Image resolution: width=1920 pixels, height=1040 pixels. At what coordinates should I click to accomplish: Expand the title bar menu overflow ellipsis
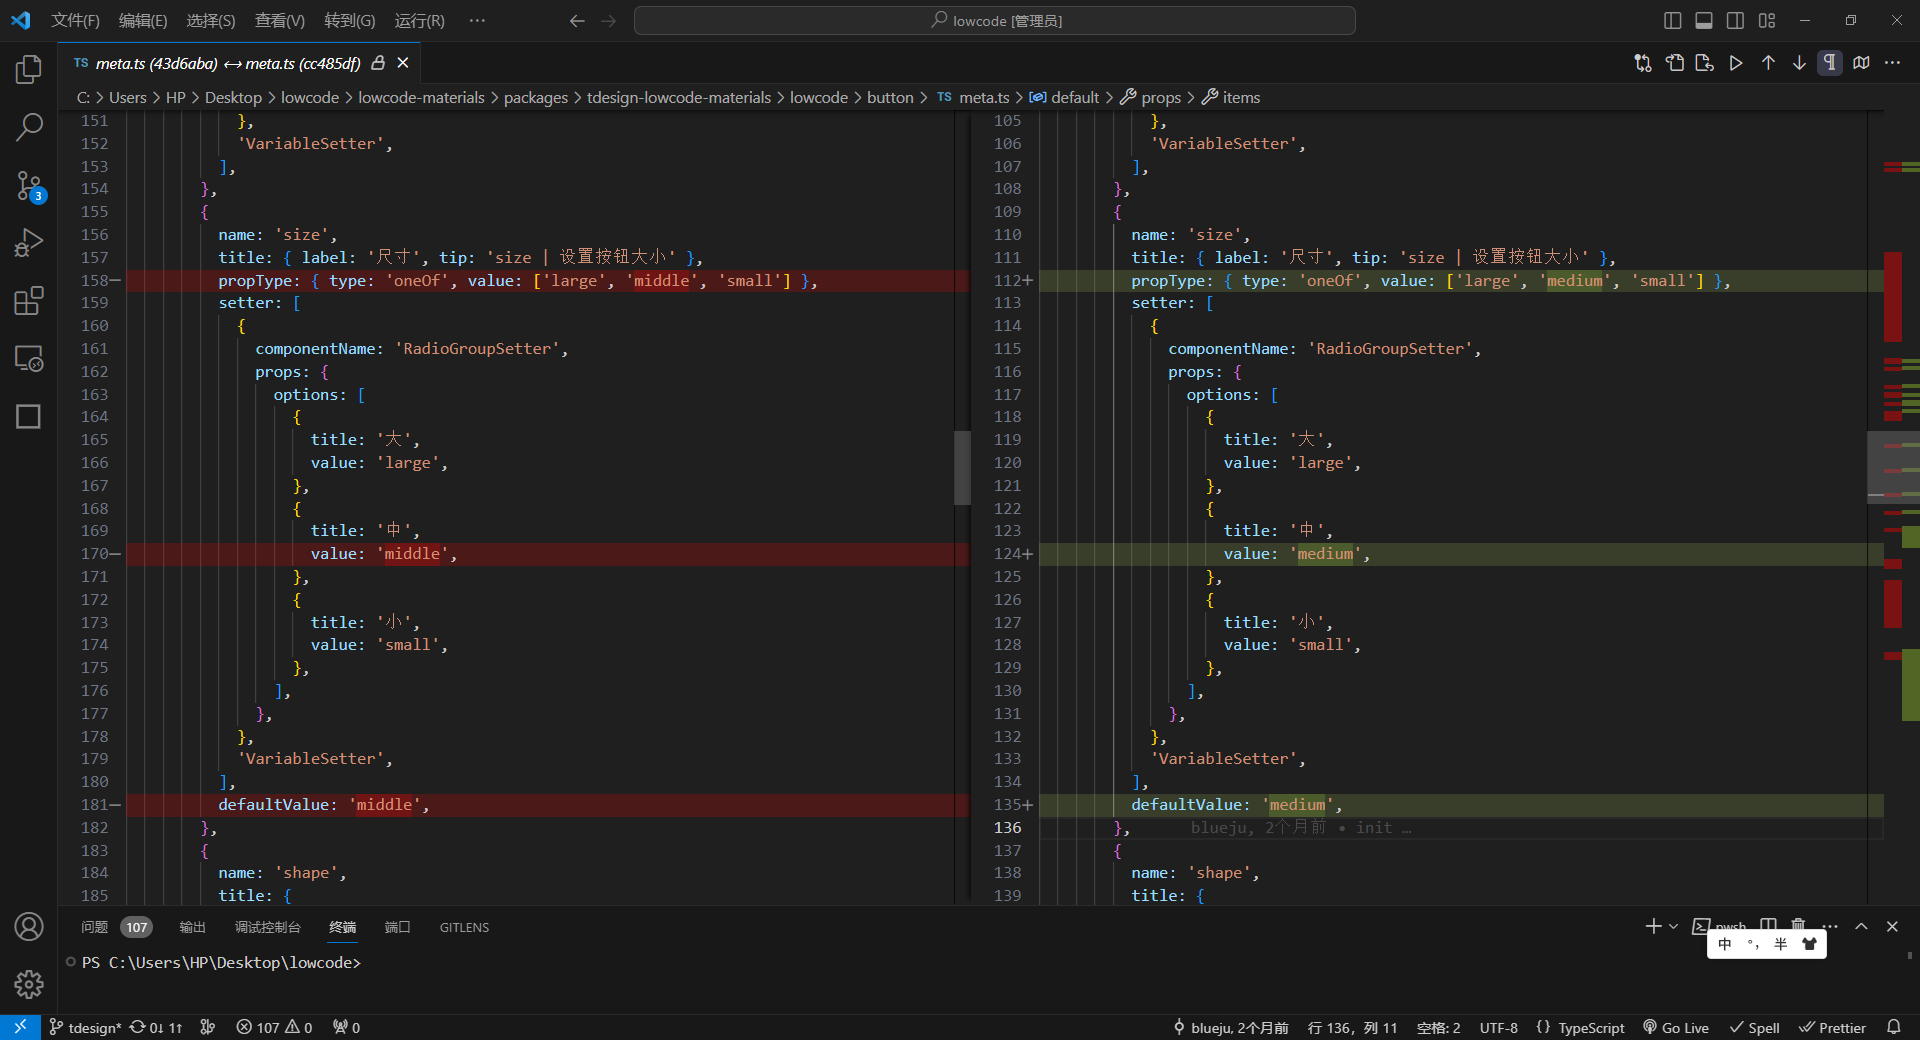pyautogui.click(x=478, y=20)
